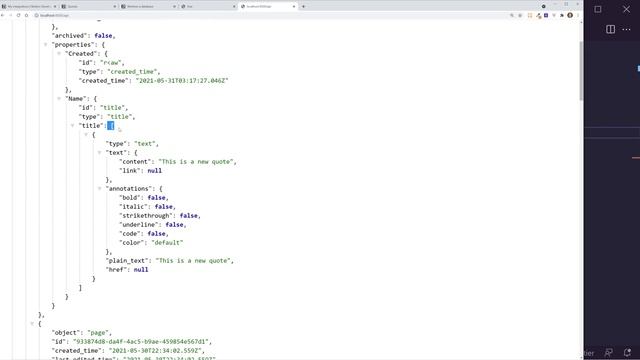Screen dimensions: 640x360
Task: Collapse the "Name" object node
Action: pyautogui.click(x=59, y=98)
